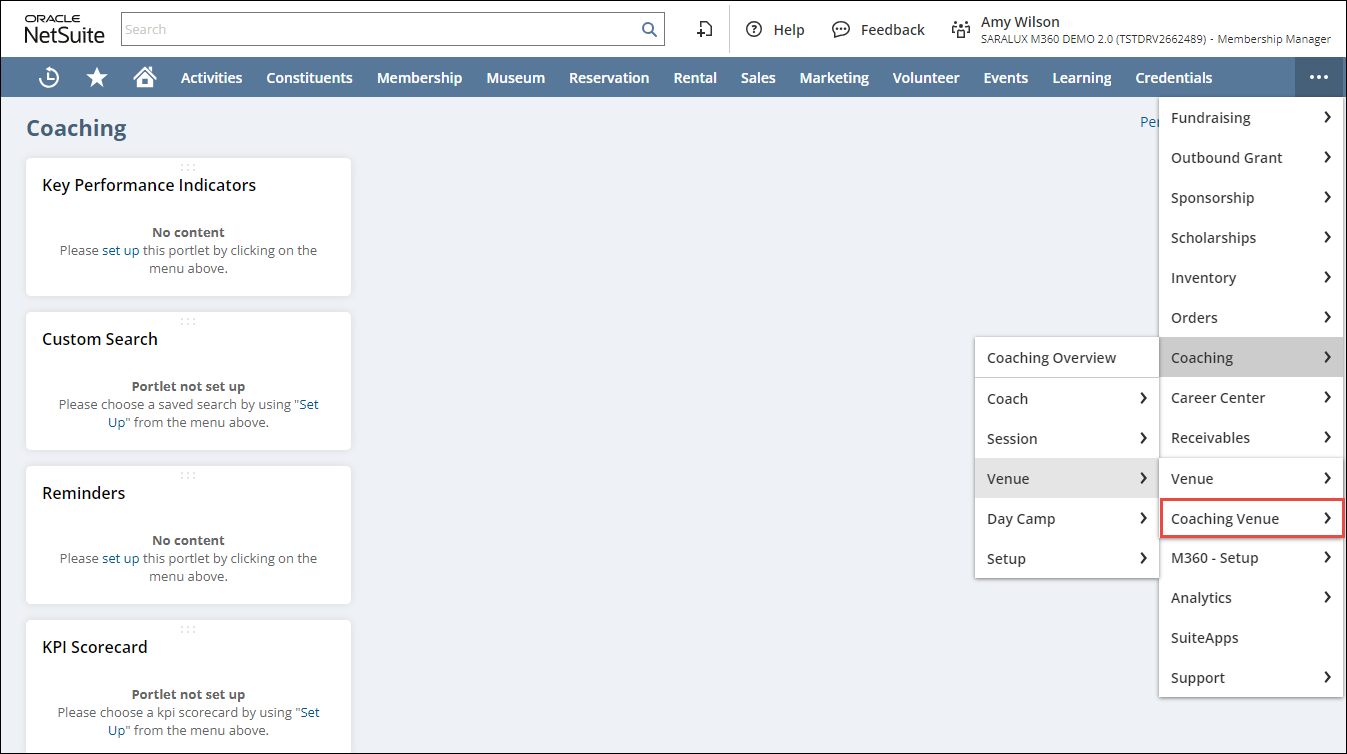Grab the Key Performance Indicators drag handle
The height and width of the screenshot is (754, 1347).
click(188, 167)
